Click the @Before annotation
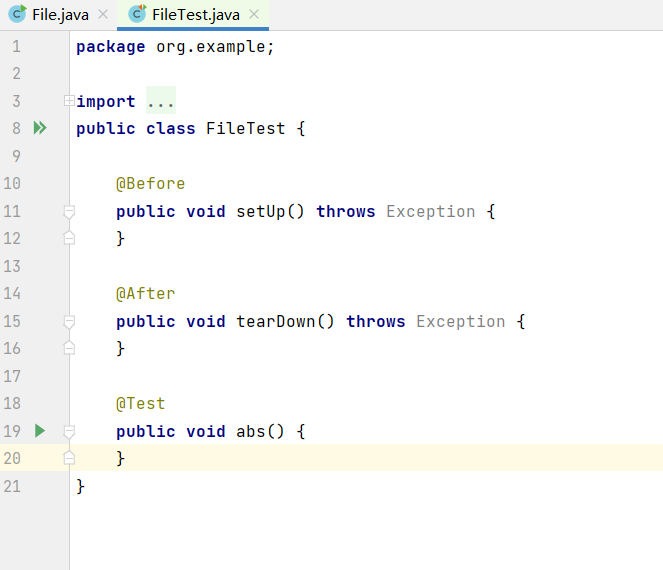 tap(151, 184)
